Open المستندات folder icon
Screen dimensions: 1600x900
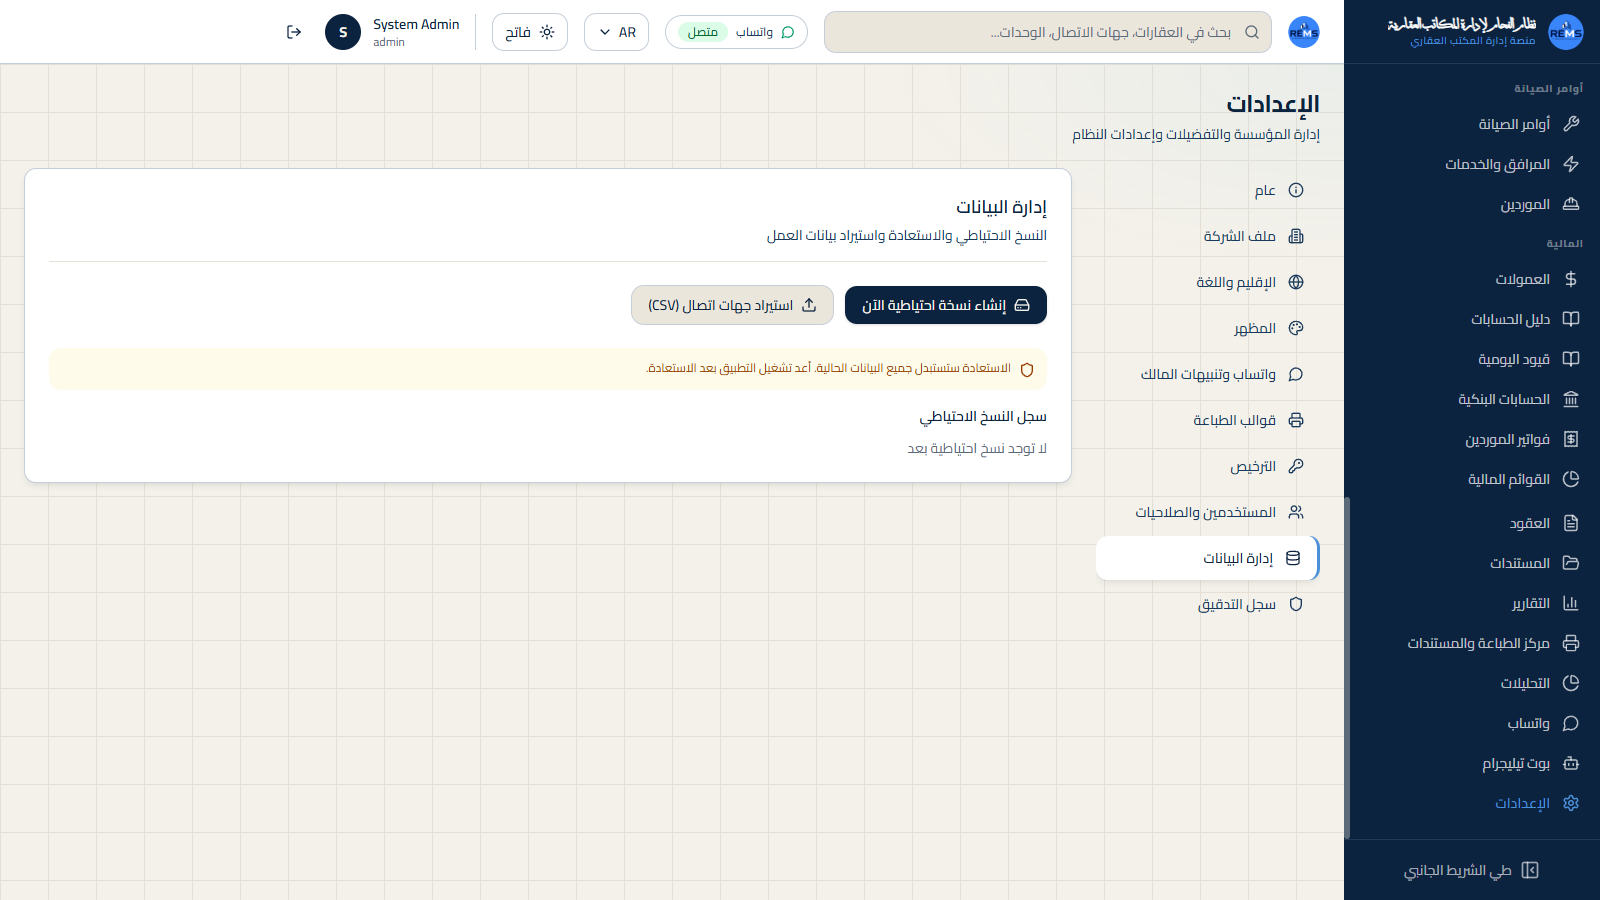click(x=1571, y=563)
